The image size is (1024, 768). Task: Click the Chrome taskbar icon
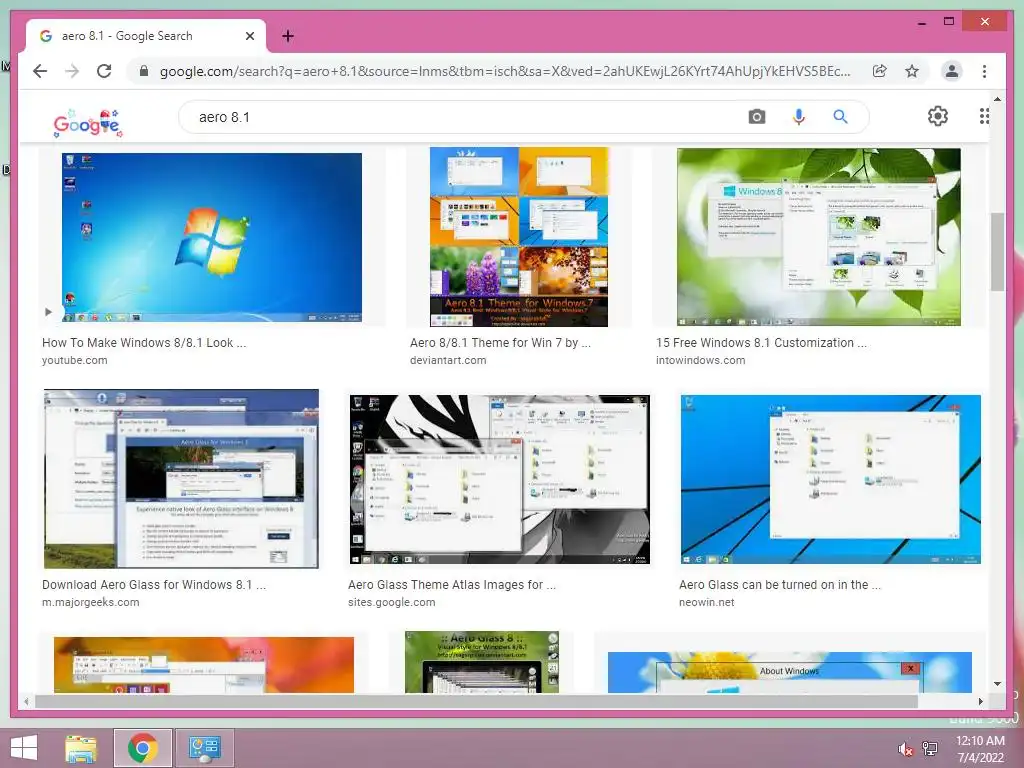click(x=143, y=748)
